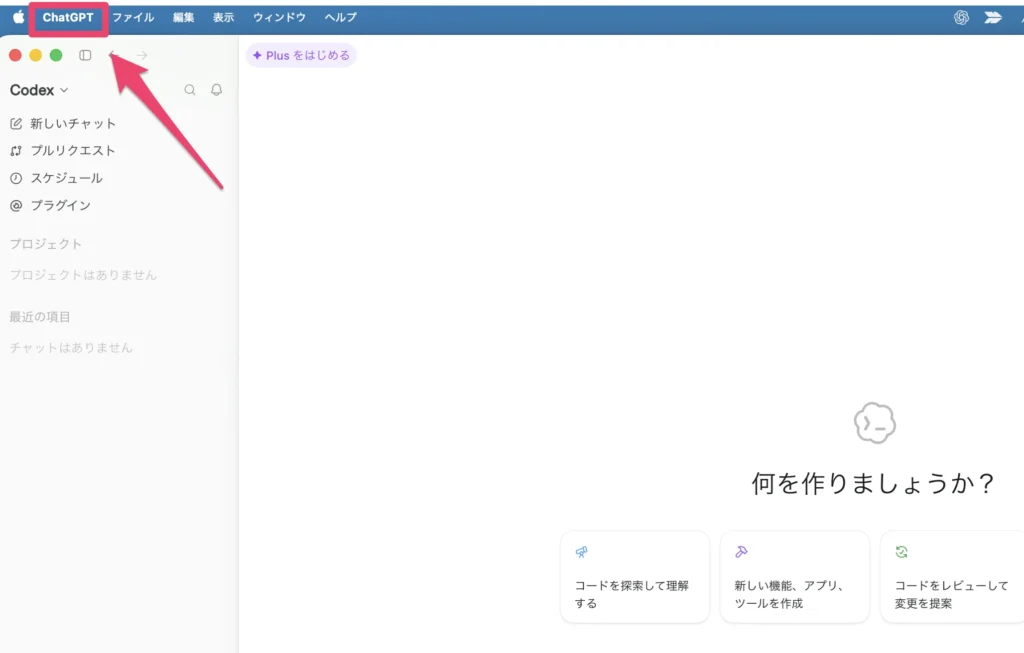Click the Codex terminal cloud logo
Screen dimensions: 1024x653
pyautogui.click(x=874, y=424)
